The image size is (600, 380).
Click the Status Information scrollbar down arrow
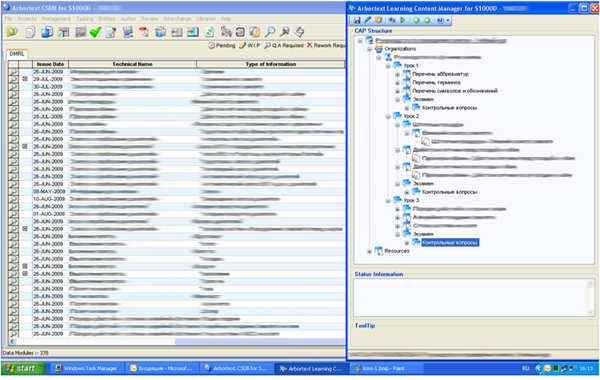pyautogui.click(x=590, y=312)
